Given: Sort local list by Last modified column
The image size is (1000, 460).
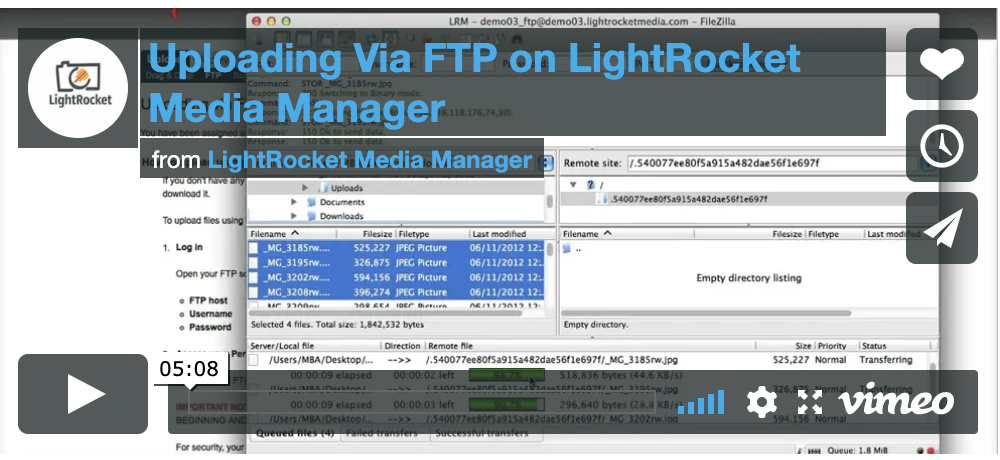Looking at the screenshot, I should click(x=508, y=234).
